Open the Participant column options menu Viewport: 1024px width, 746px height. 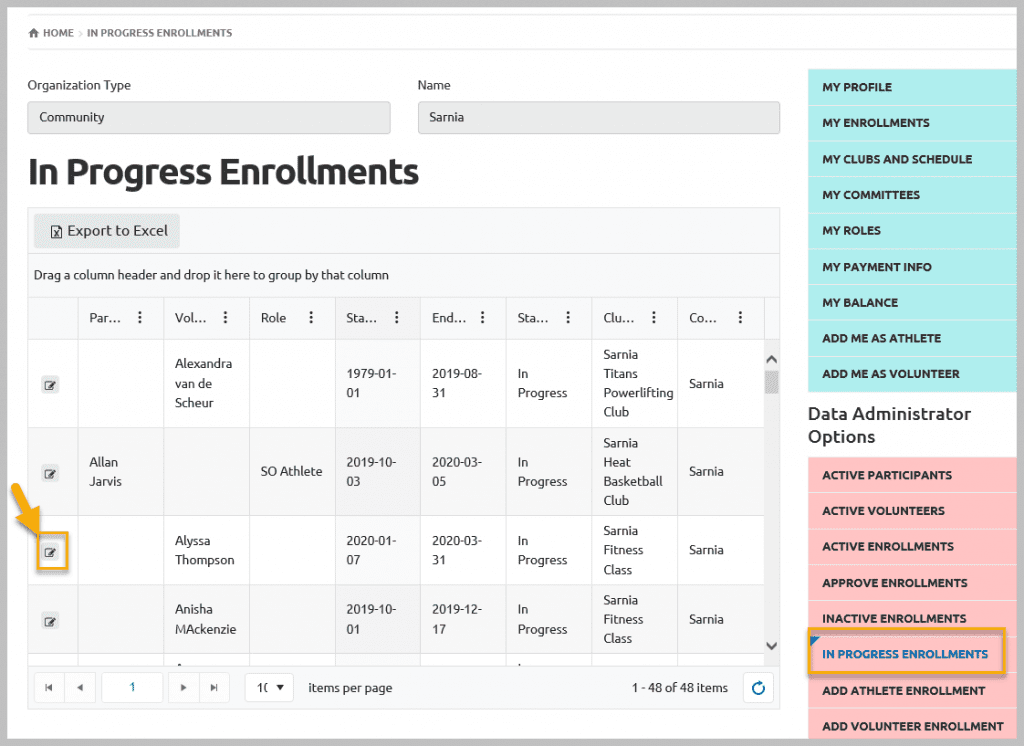click(x=140, y=318)
